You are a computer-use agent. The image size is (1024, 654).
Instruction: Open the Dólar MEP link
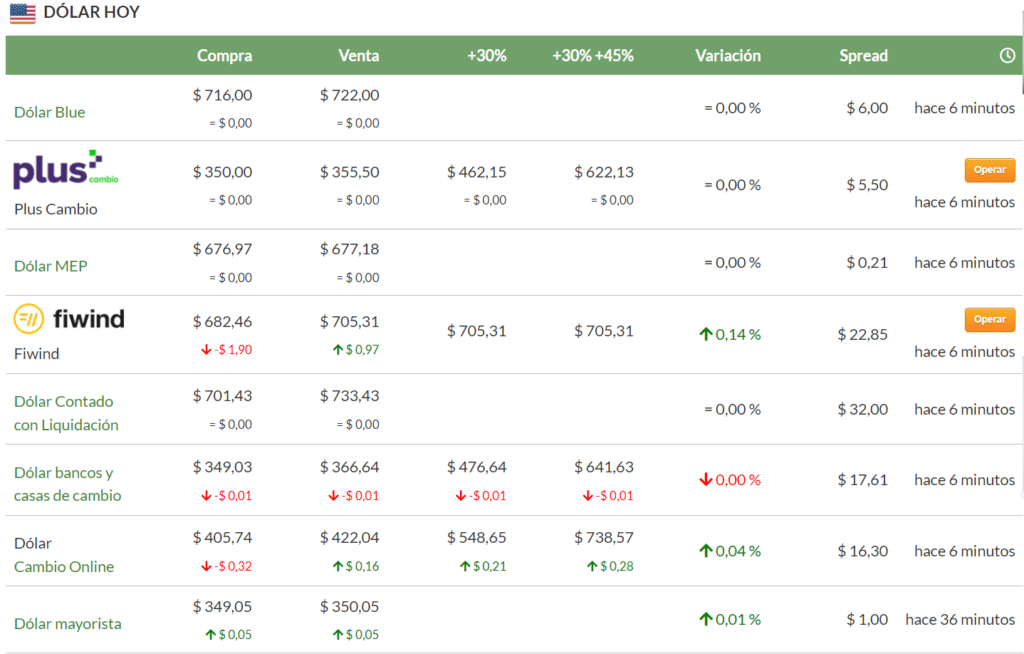pos(50,266)
